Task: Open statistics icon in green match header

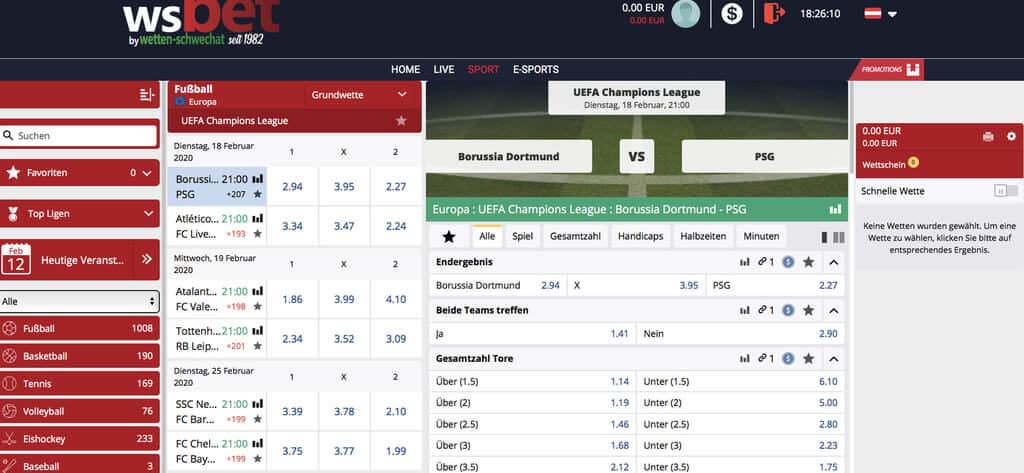Action: pos(835,210)
